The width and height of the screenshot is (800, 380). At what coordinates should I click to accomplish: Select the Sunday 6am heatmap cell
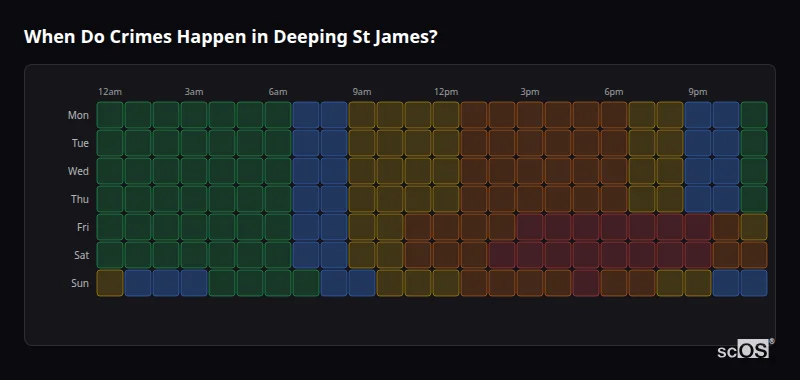coord(278,283)
